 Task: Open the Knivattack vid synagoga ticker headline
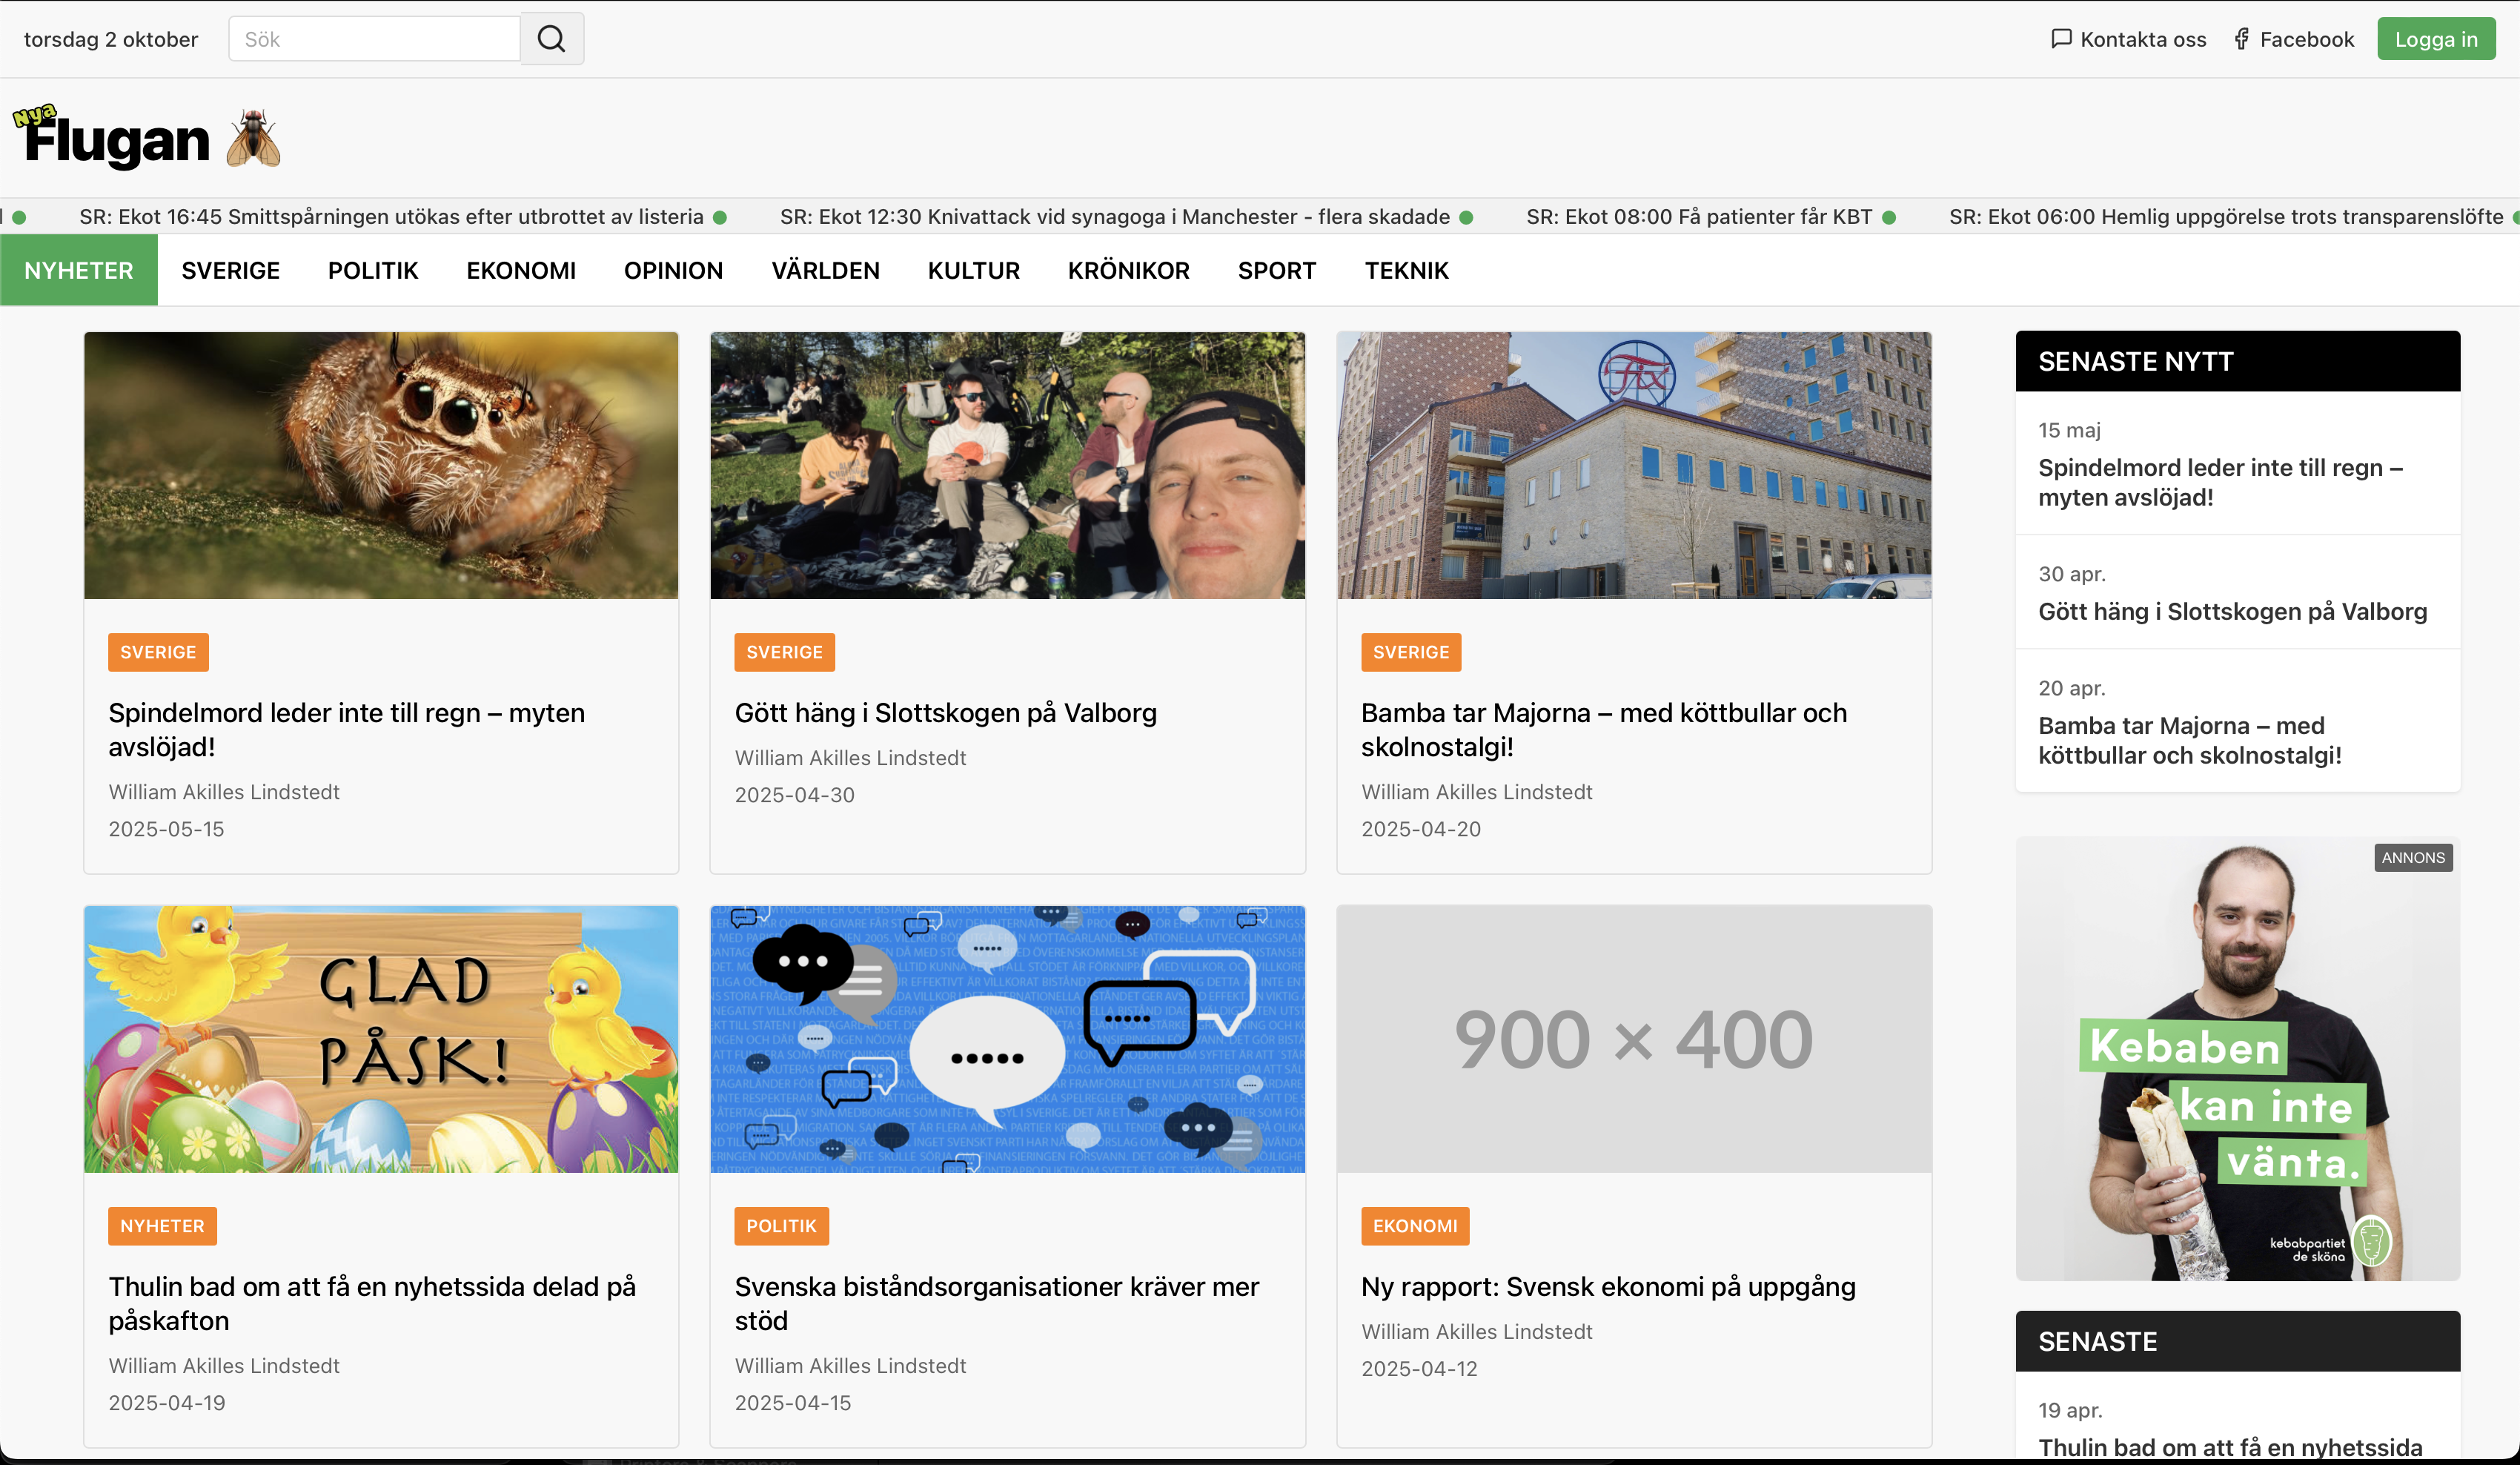(x=1114, y=217)
